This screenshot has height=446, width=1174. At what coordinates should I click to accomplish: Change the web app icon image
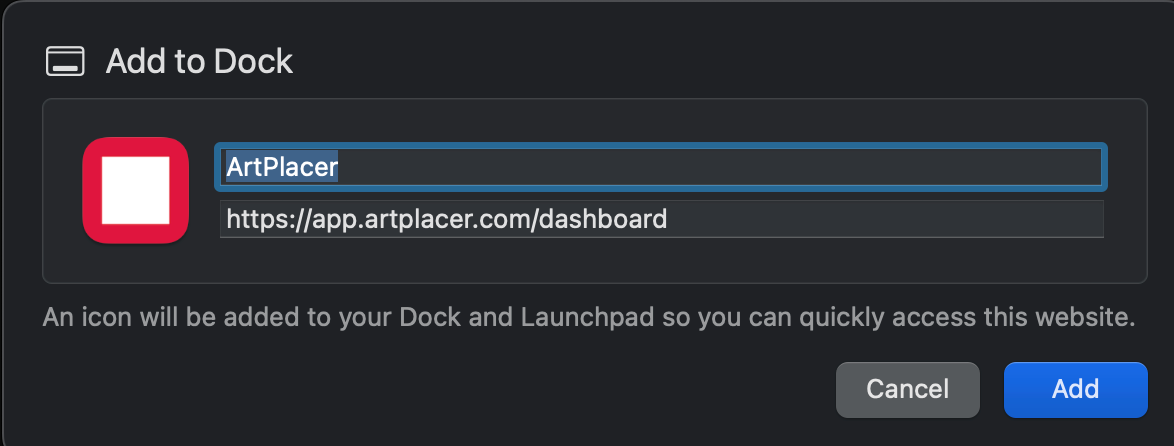pyautogui.click(x=136, y=190)
